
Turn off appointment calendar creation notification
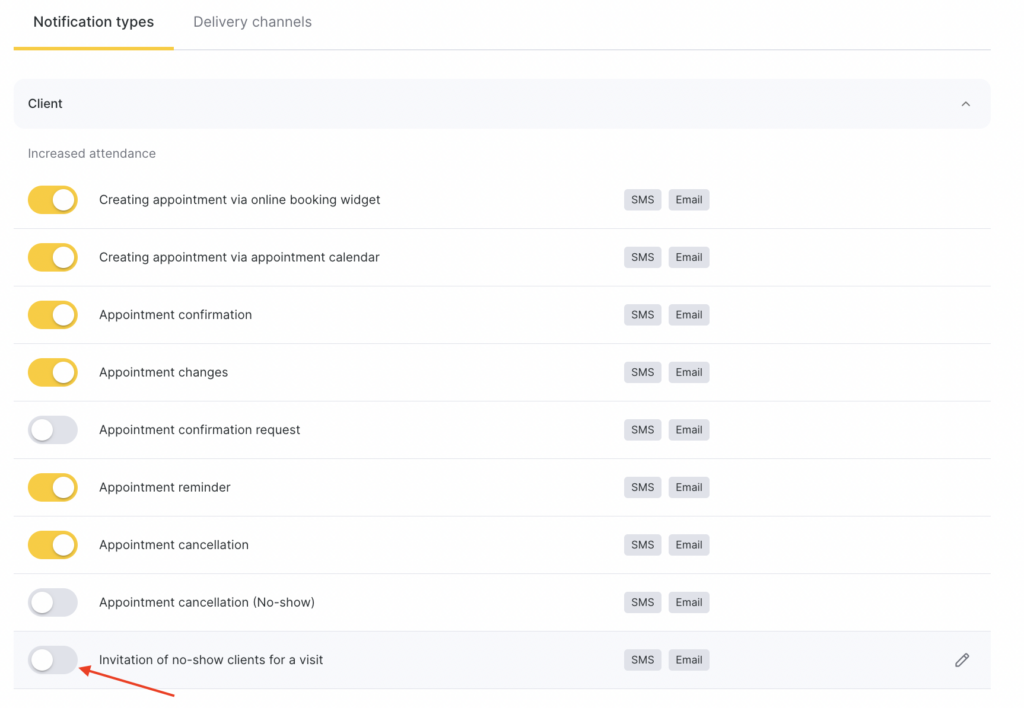coord(53,257)
